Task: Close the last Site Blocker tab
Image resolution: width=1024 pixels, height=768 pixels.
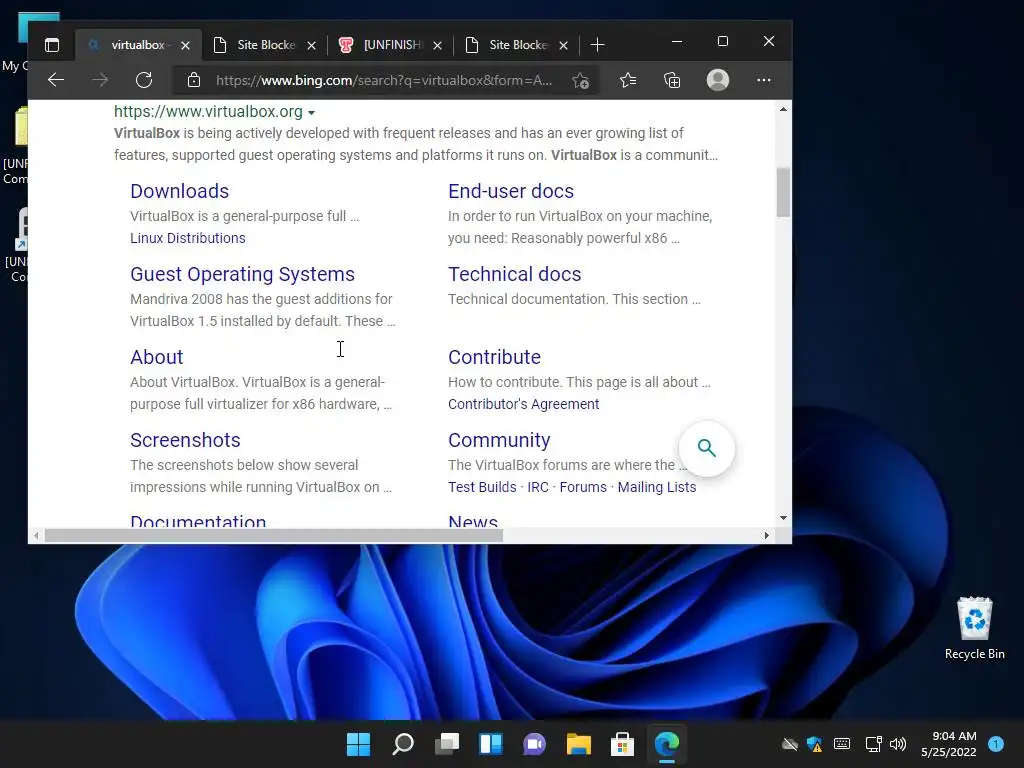Action: [564, 45]
